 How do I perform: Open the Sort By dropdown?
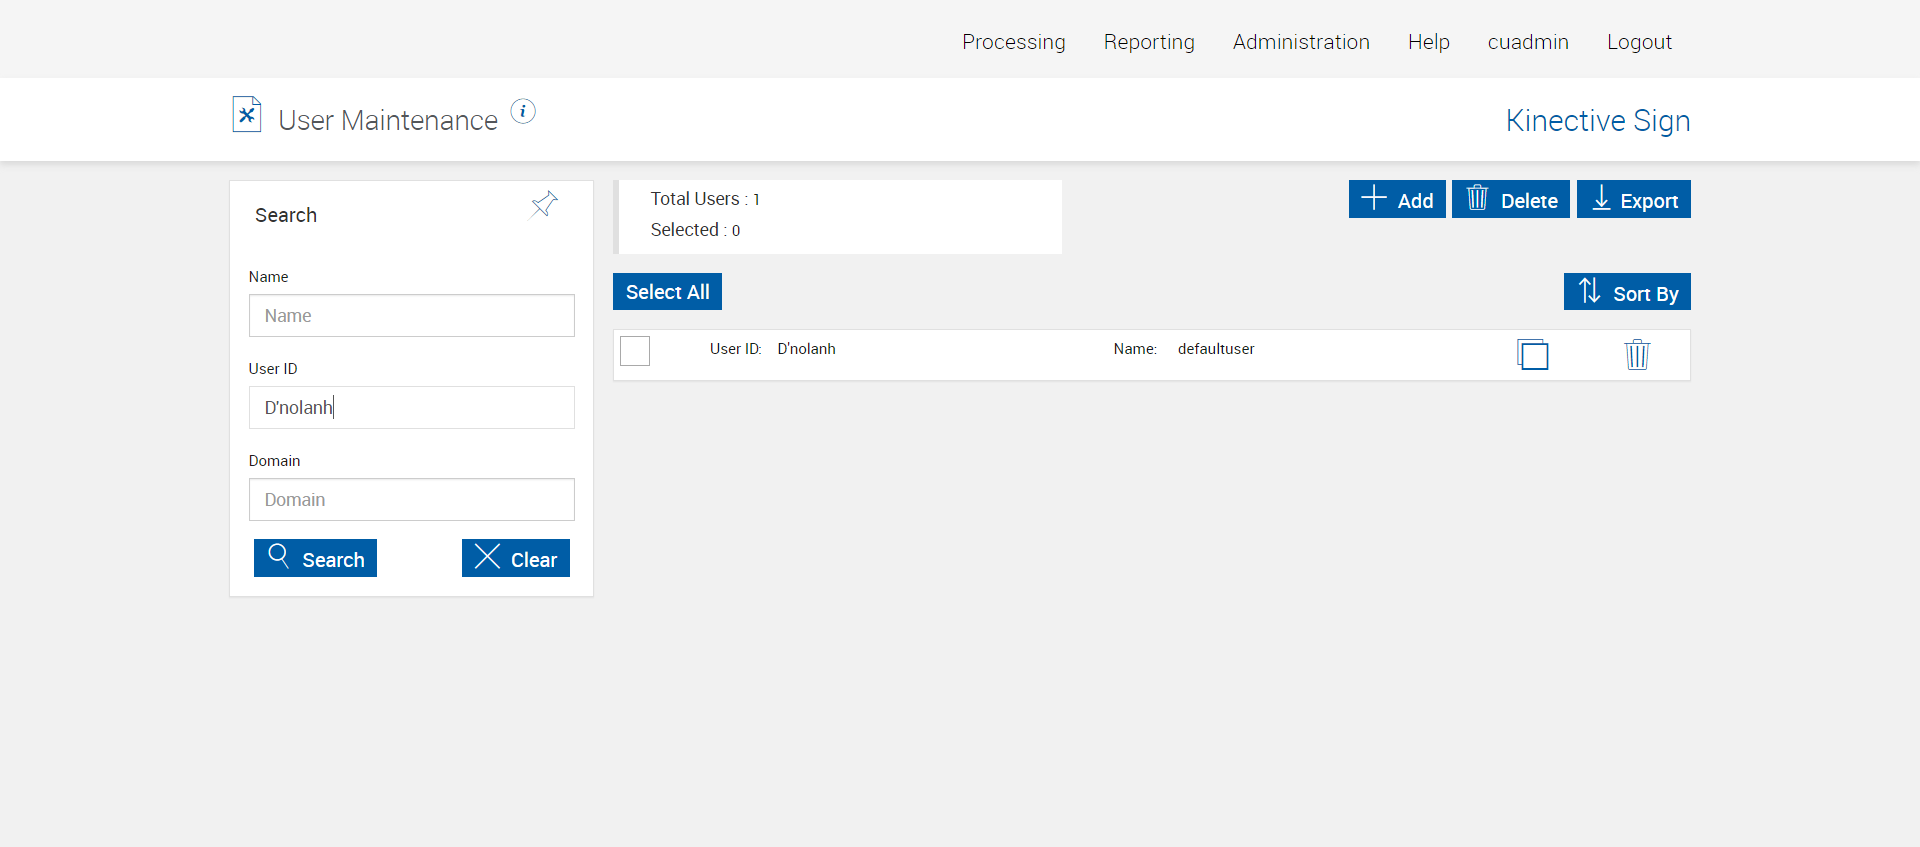1627,292
